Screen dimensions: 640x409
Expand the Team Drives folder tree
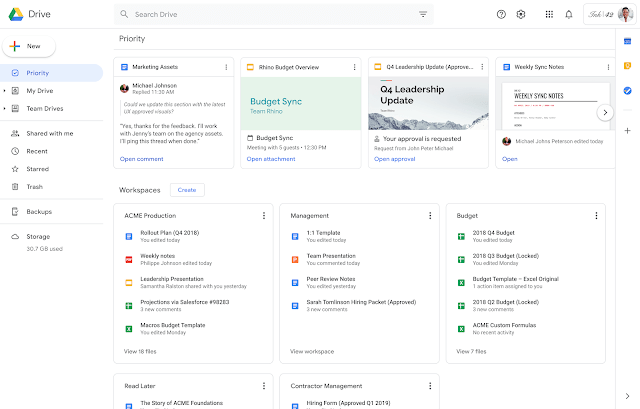(4, 110)
